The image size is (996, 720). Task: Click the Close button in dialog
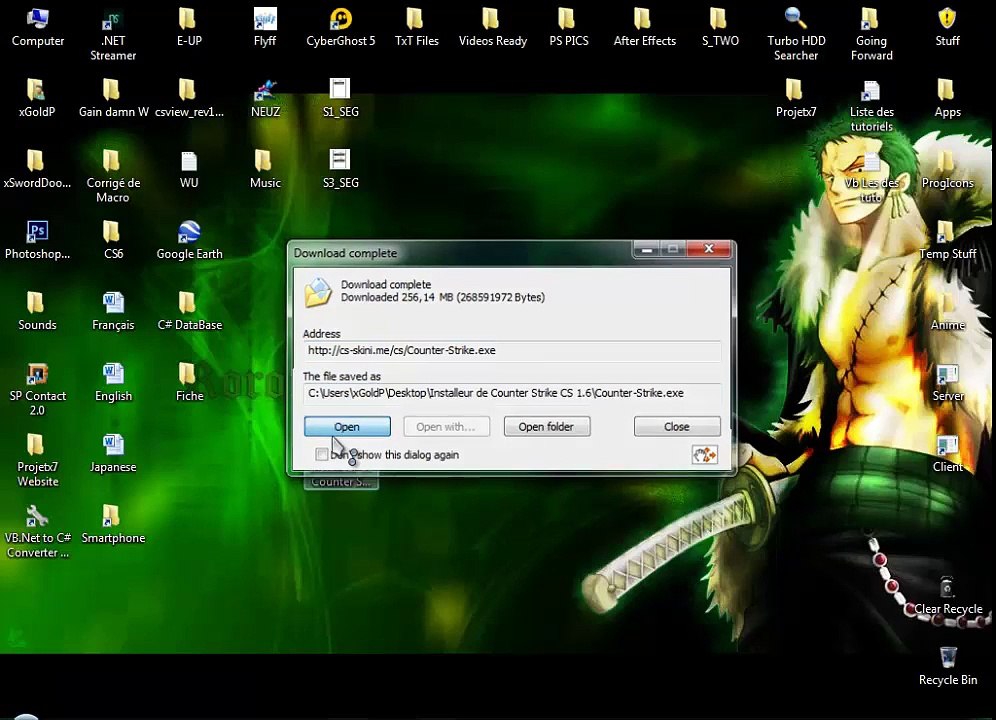click(677, 426)
